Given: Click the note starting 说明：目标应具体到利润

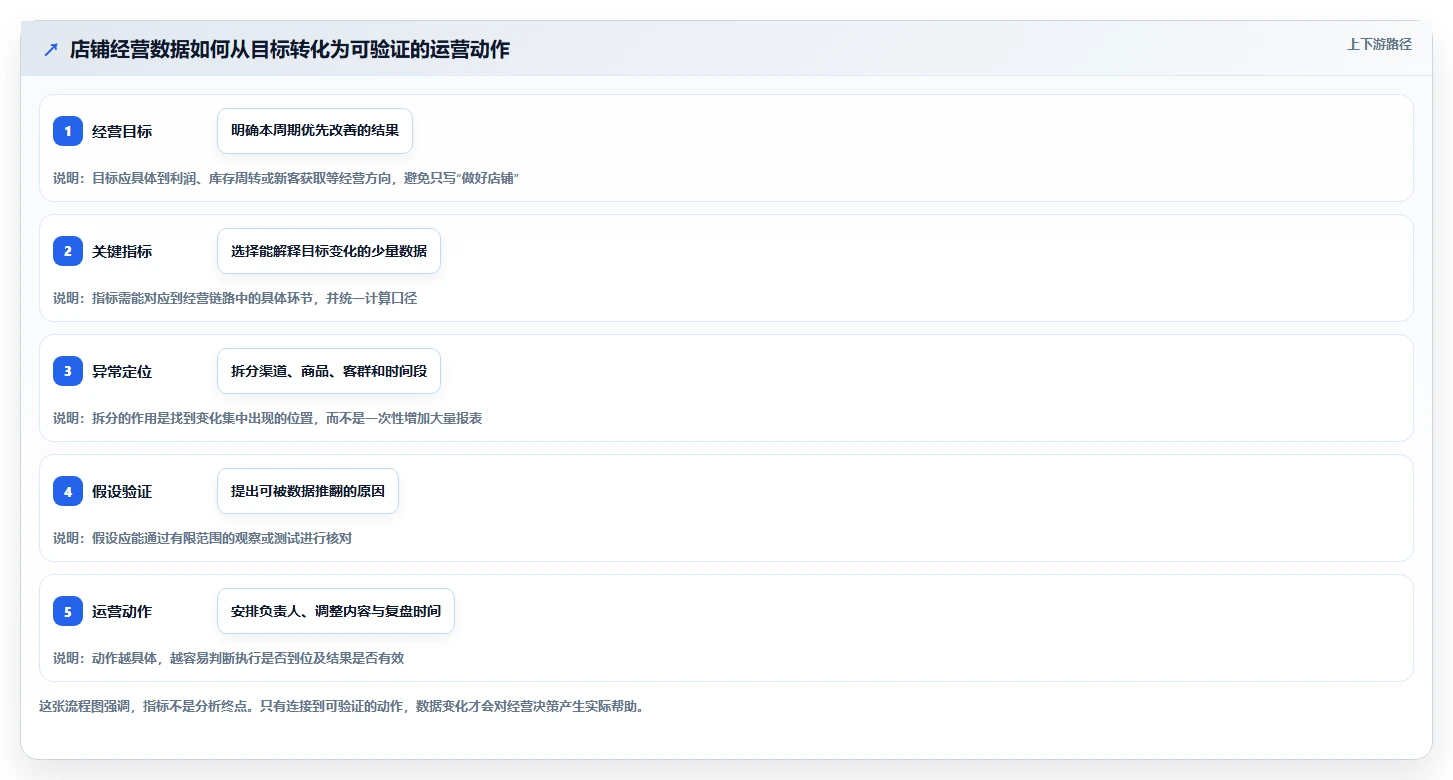Looking at the screenshot, I should click(286, 178).
